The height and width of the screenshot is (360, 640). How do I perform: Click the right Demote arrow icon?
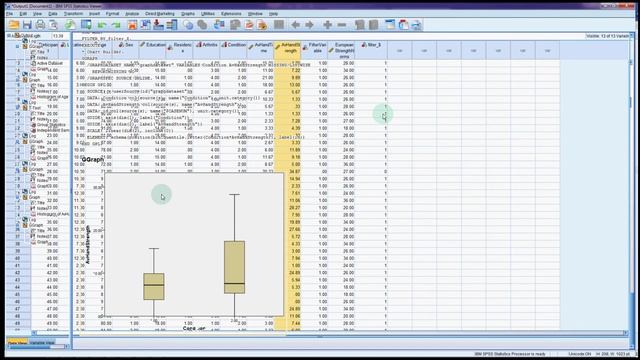click(x=309, y=25)
